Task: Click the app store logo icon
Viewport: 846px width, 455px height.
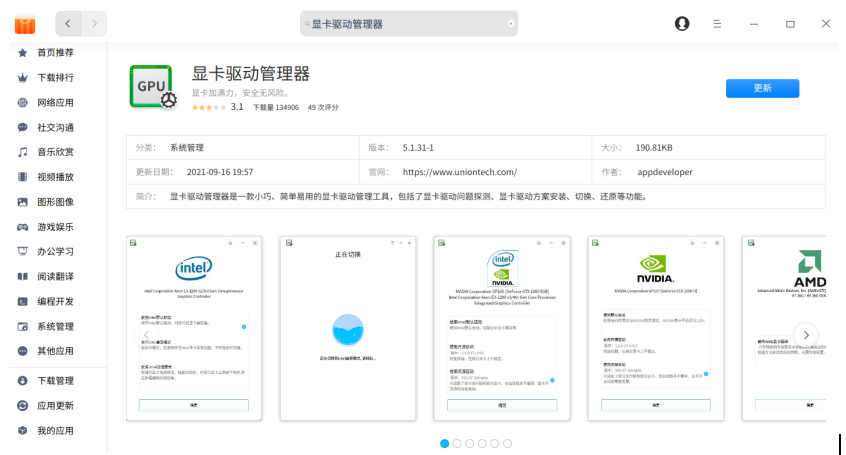Action: tap(25, 24)
